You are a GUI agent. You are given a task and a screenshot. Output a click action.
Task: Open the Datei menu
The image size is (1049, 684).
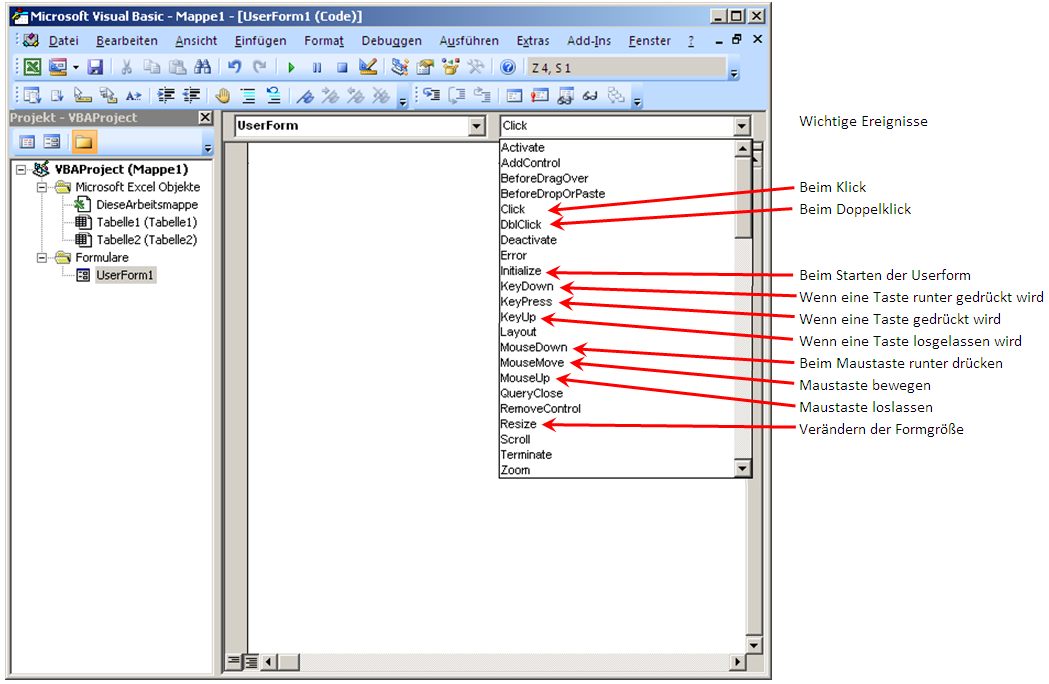coord(64,41)
